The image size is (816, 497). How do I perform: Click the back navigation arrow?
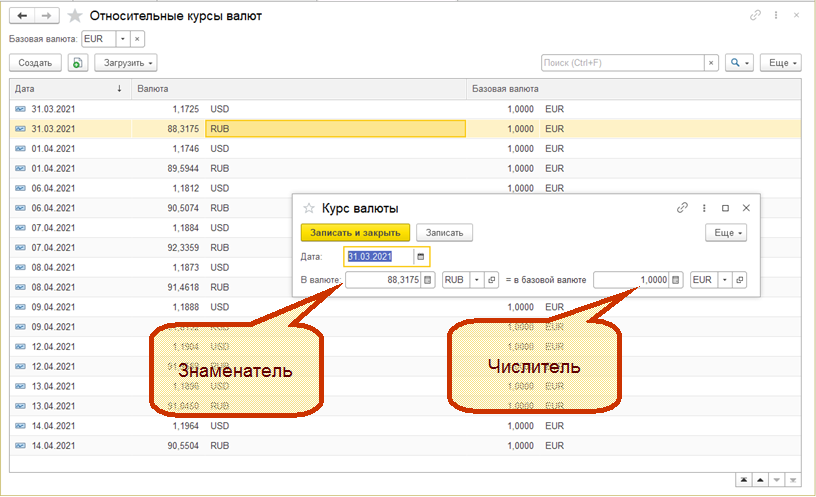22,16
